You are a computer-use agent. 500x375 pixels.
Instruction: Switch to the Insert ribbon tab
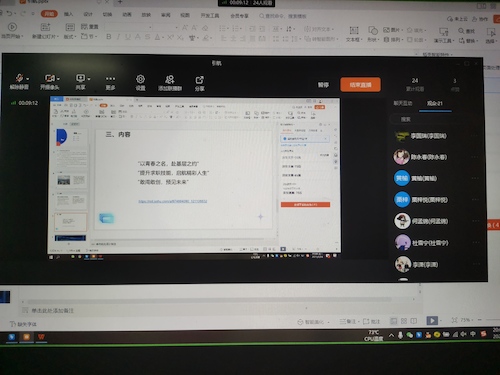[68, 14]
